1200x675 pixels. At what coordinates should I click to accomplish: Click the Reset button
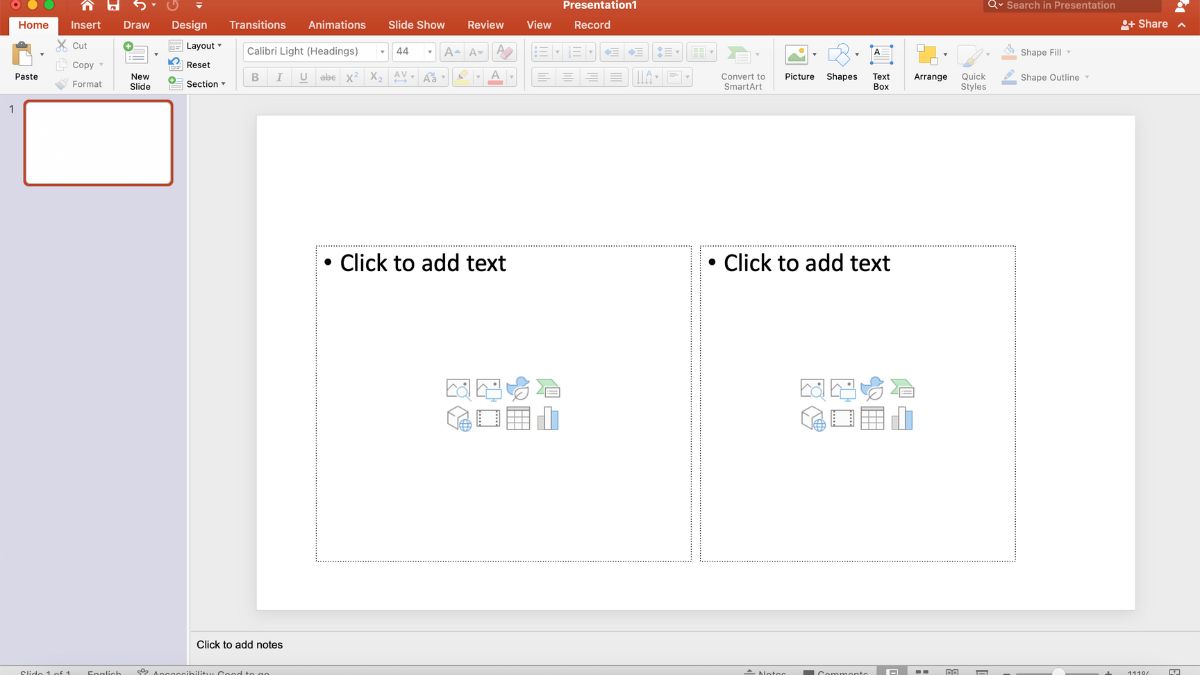[197, 64]
